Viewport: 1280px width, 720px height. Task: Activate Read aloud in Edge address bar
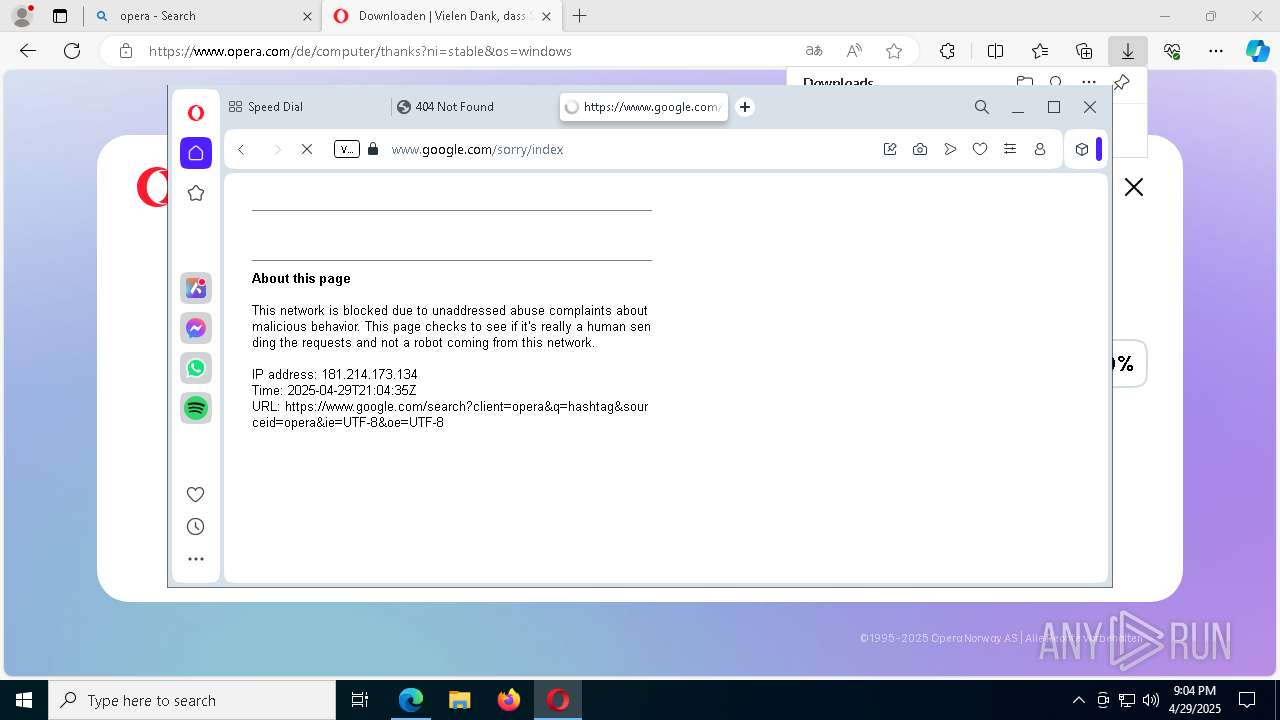pos(854,51)
